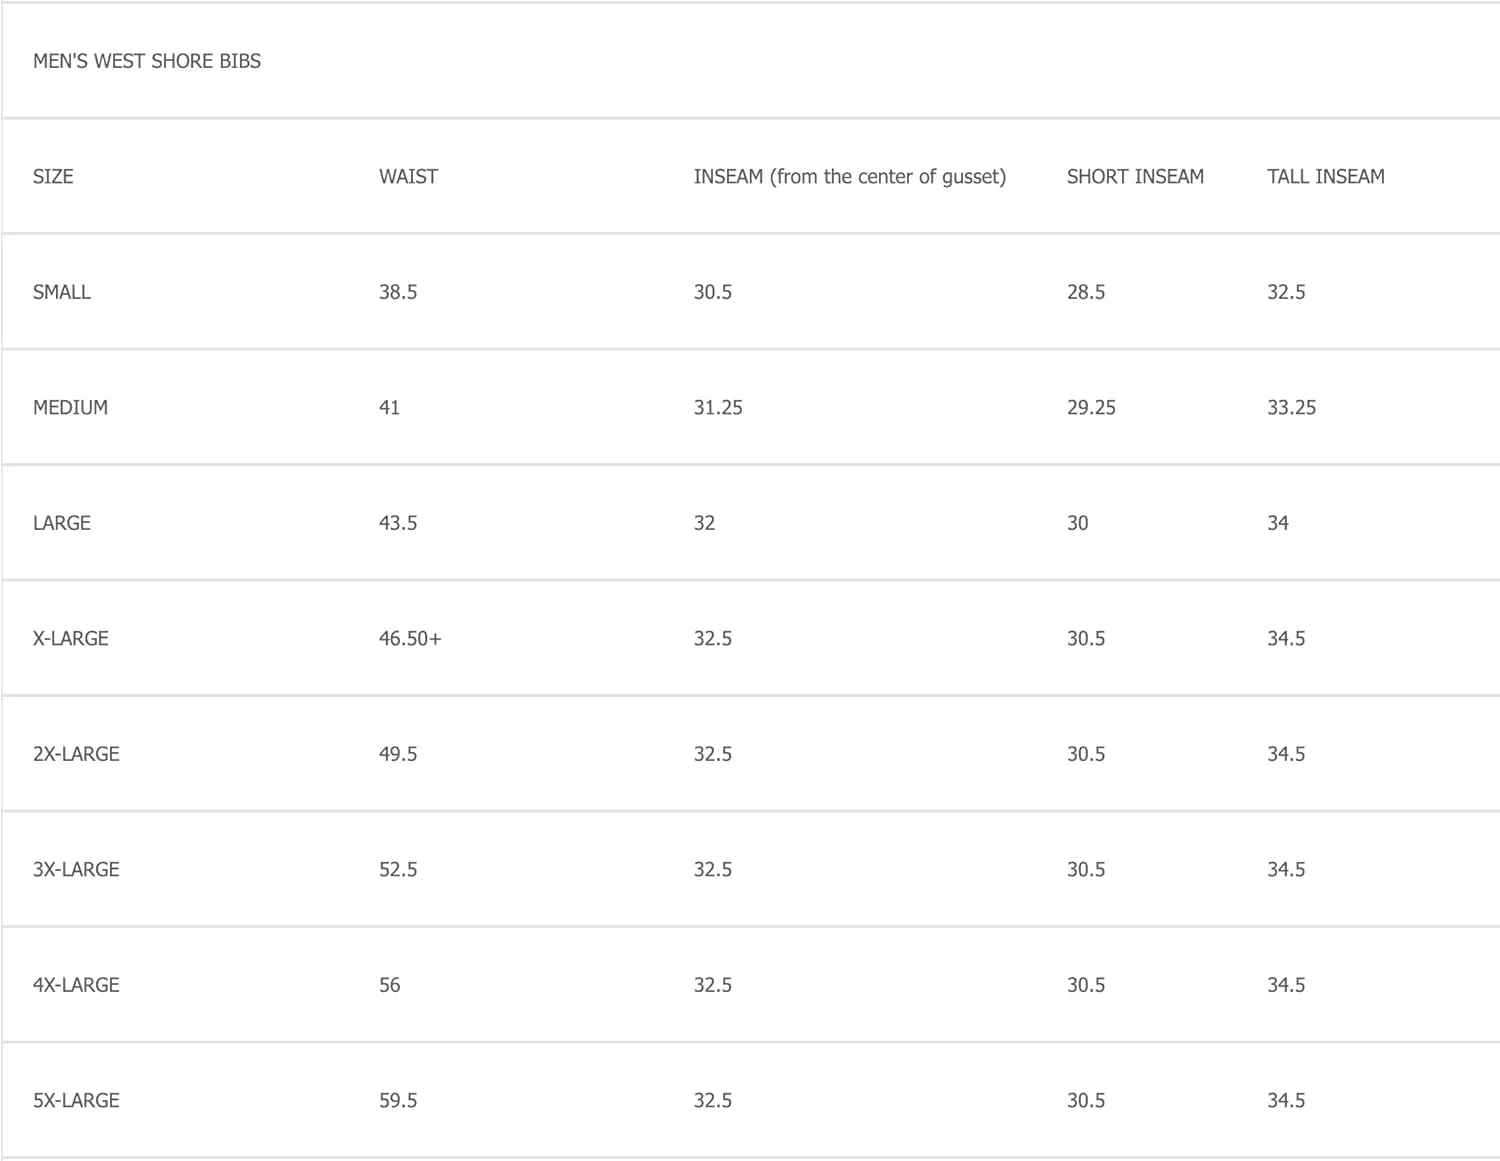Click the 46.50+ waist value

tap(410, 639)
